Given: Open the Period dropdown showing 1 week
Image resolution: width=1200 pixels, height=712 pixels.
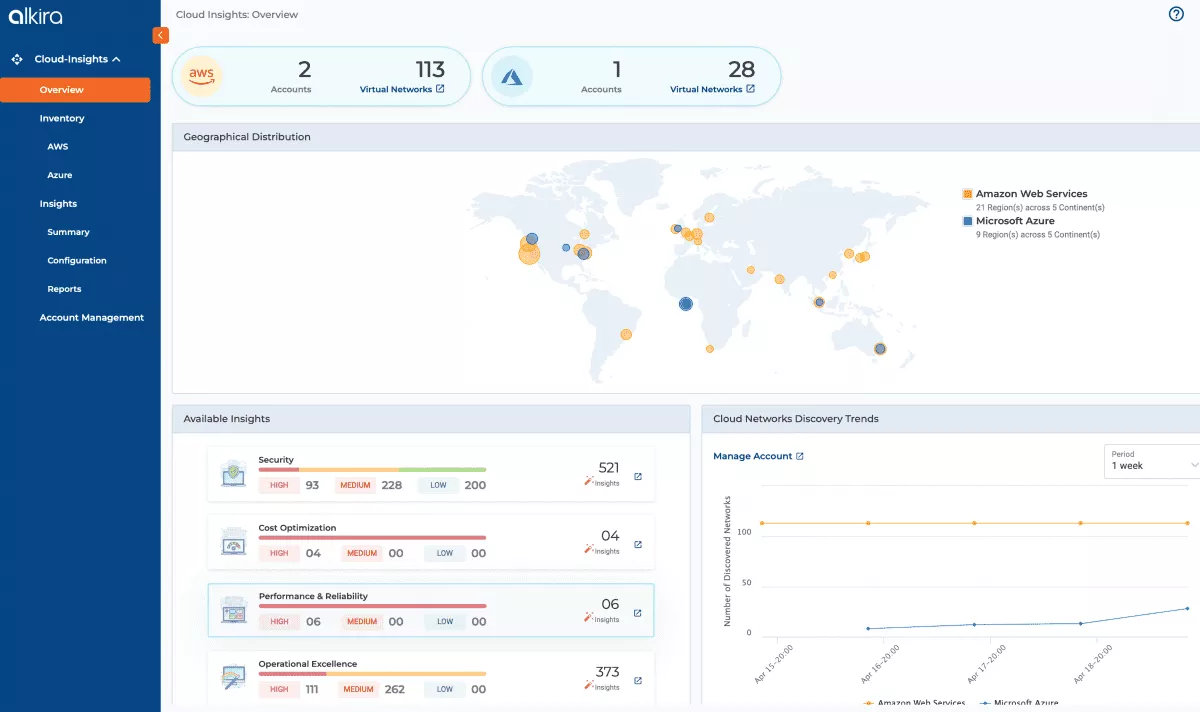Looking at the screenshot, I should click(x=1150, y=461).
